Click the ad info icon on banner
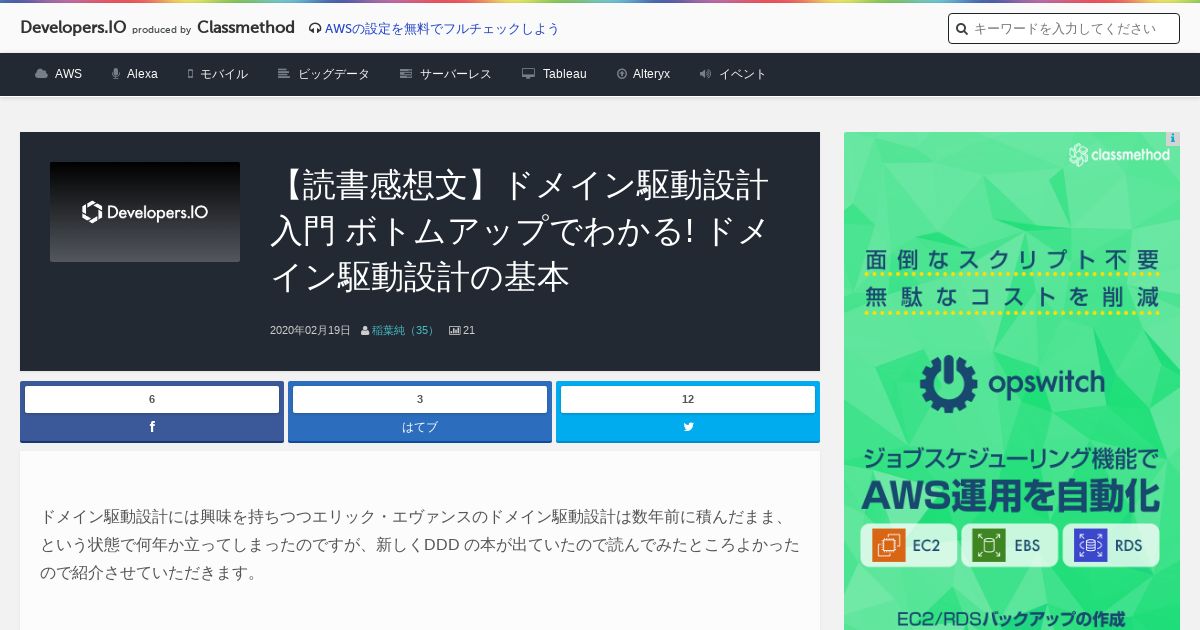The width and height of the screenshot is (1200, 630). click(1173, 139)
